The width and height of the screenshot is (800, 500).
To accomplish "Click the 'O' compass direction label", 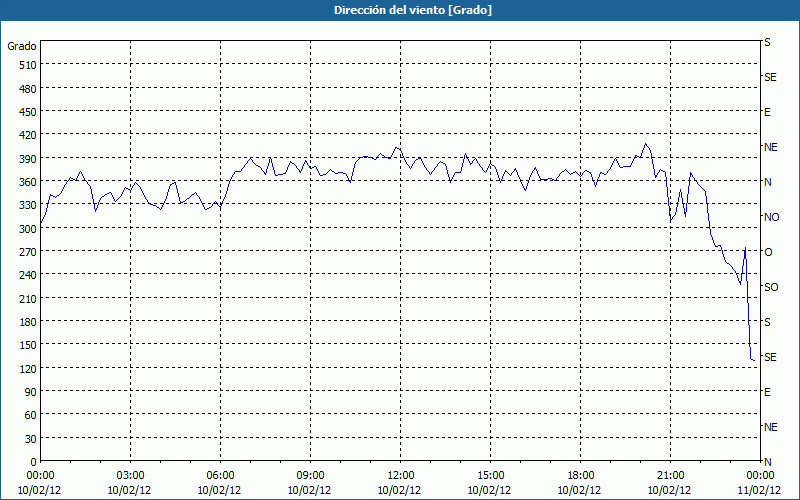I will pos(768,252).
